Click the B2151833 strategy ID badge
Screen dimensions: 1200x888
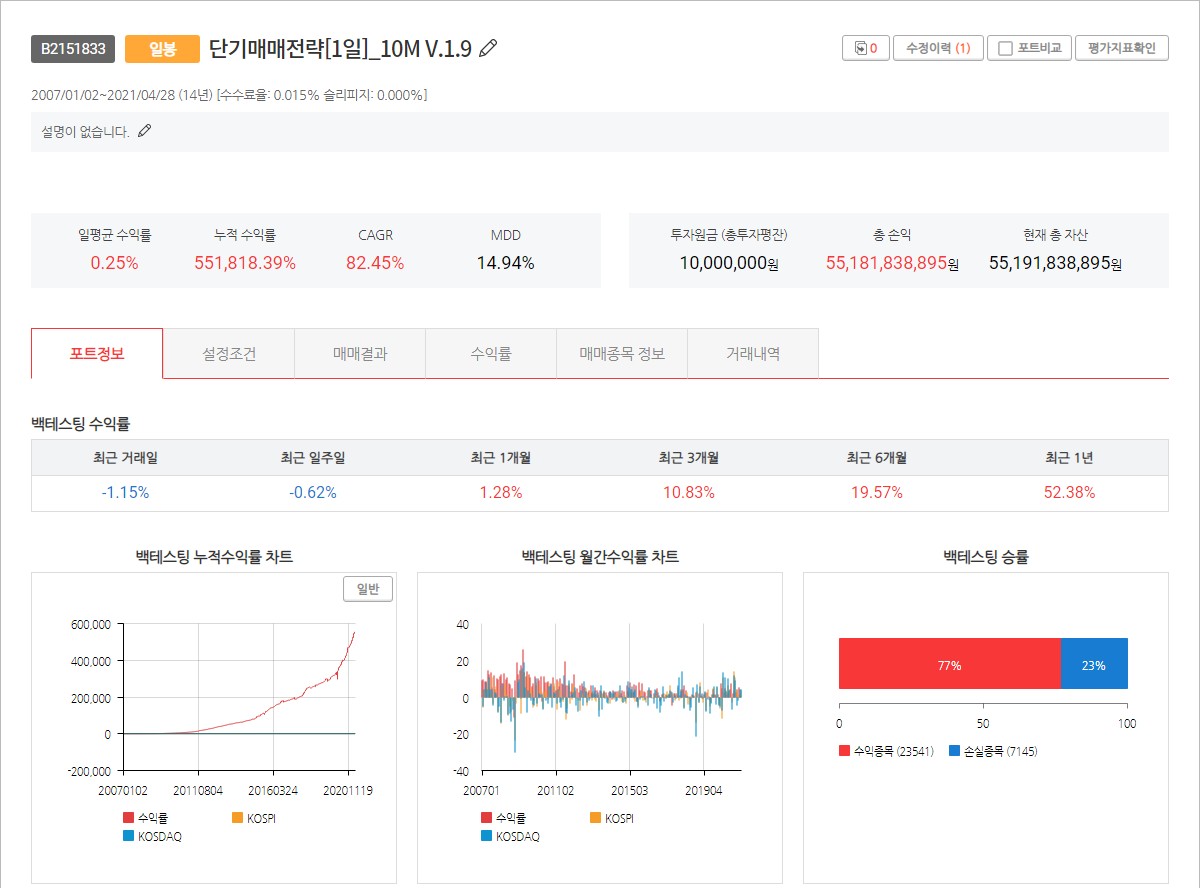coord(73,49)
